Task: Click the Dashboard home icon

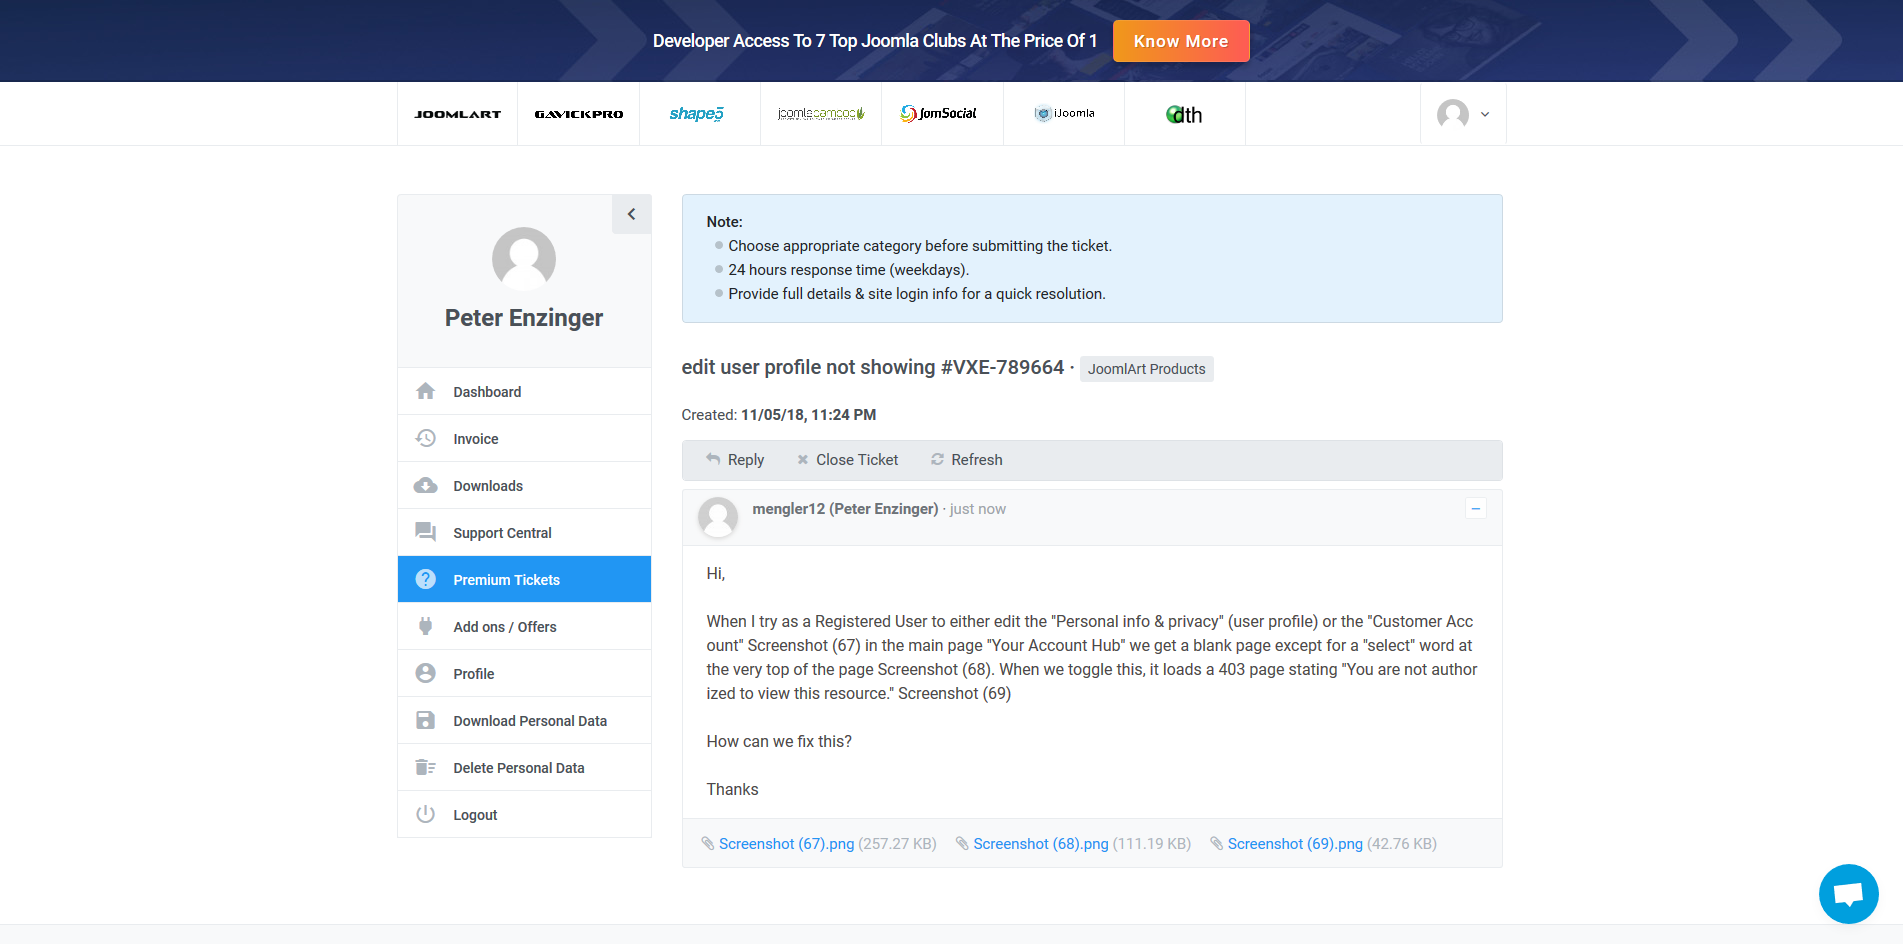Action: (426, 391)
